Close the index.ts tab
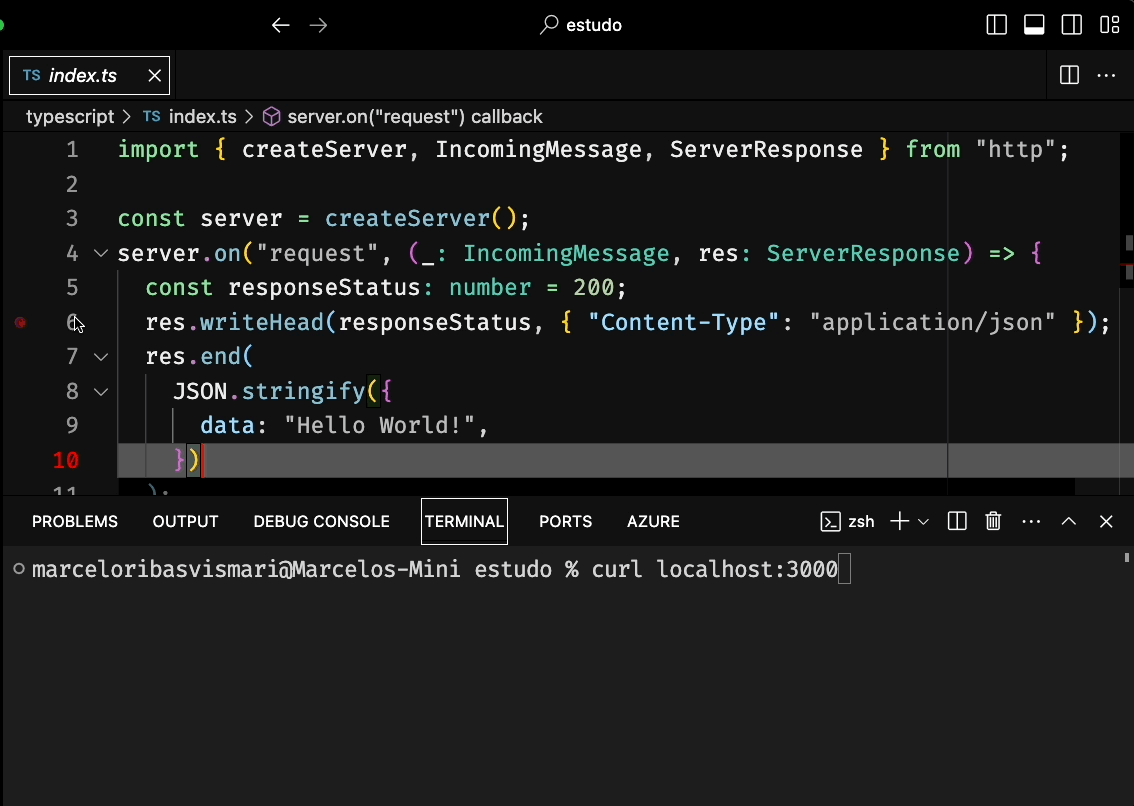The height and width of the screenshot is (806, 1134). tap(155, 75)
